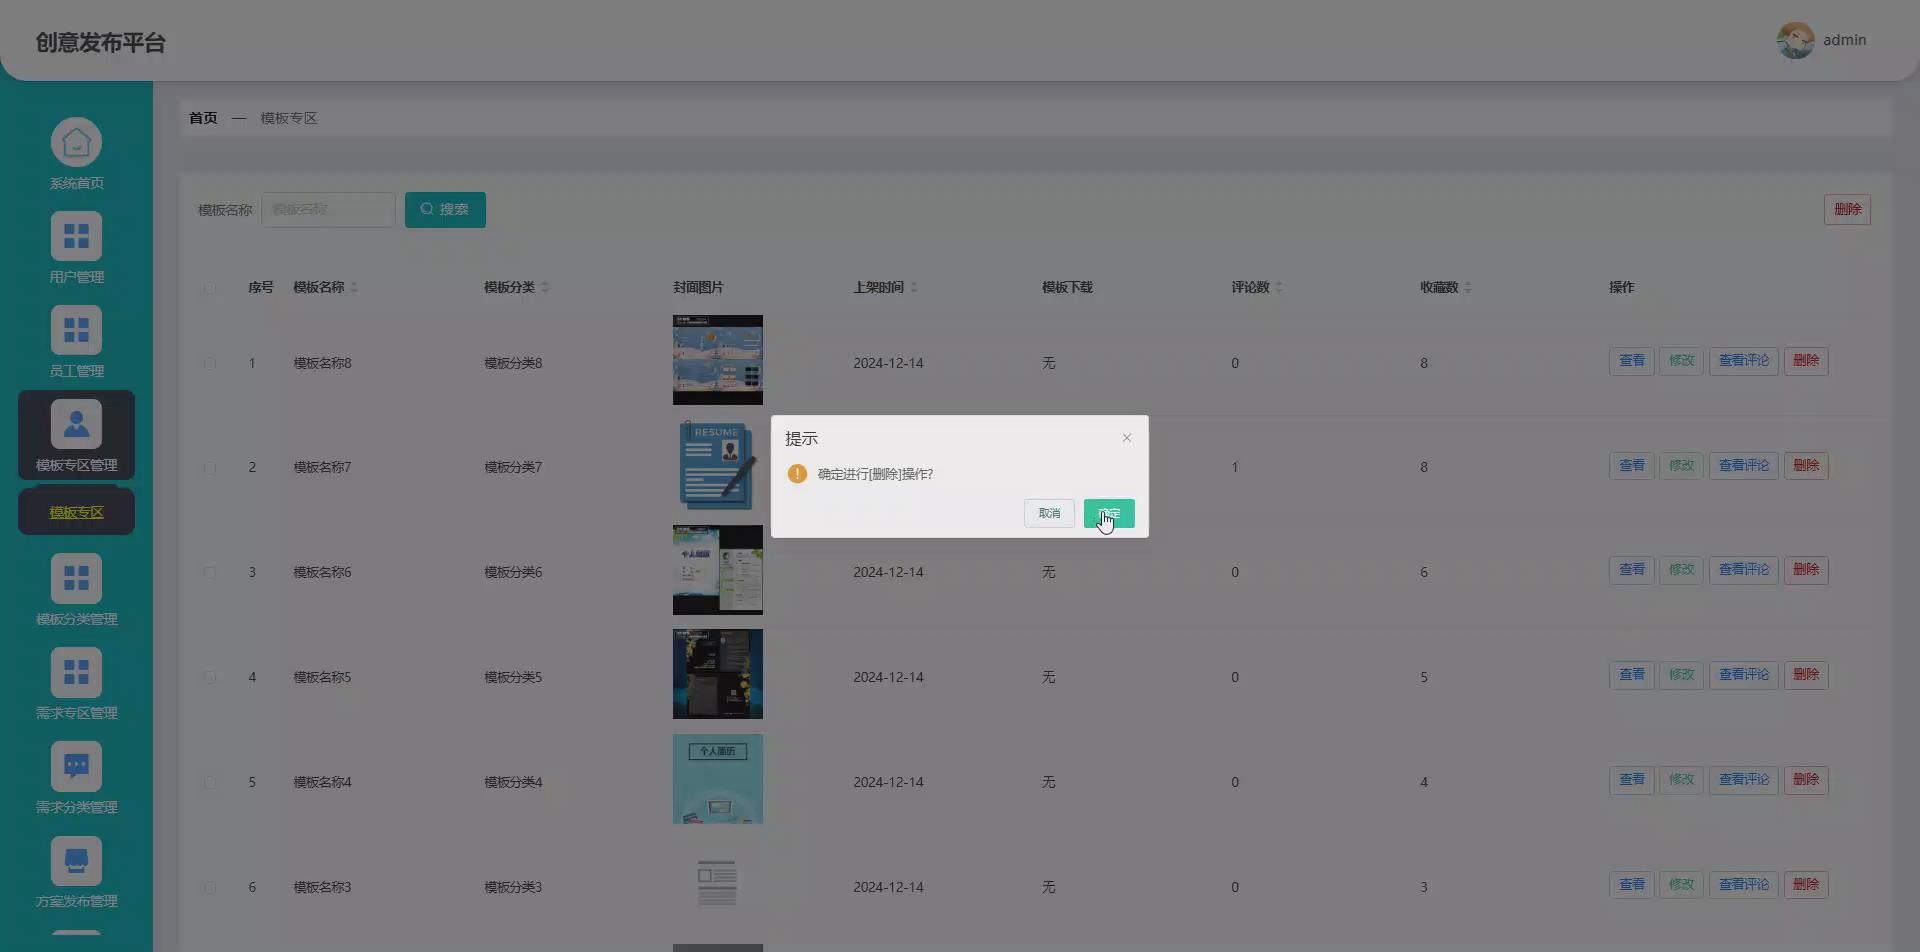Open the admin user menu
Image resolution: width=1920 pixels, height=952 pixels.
click(x=1844, y=40)
